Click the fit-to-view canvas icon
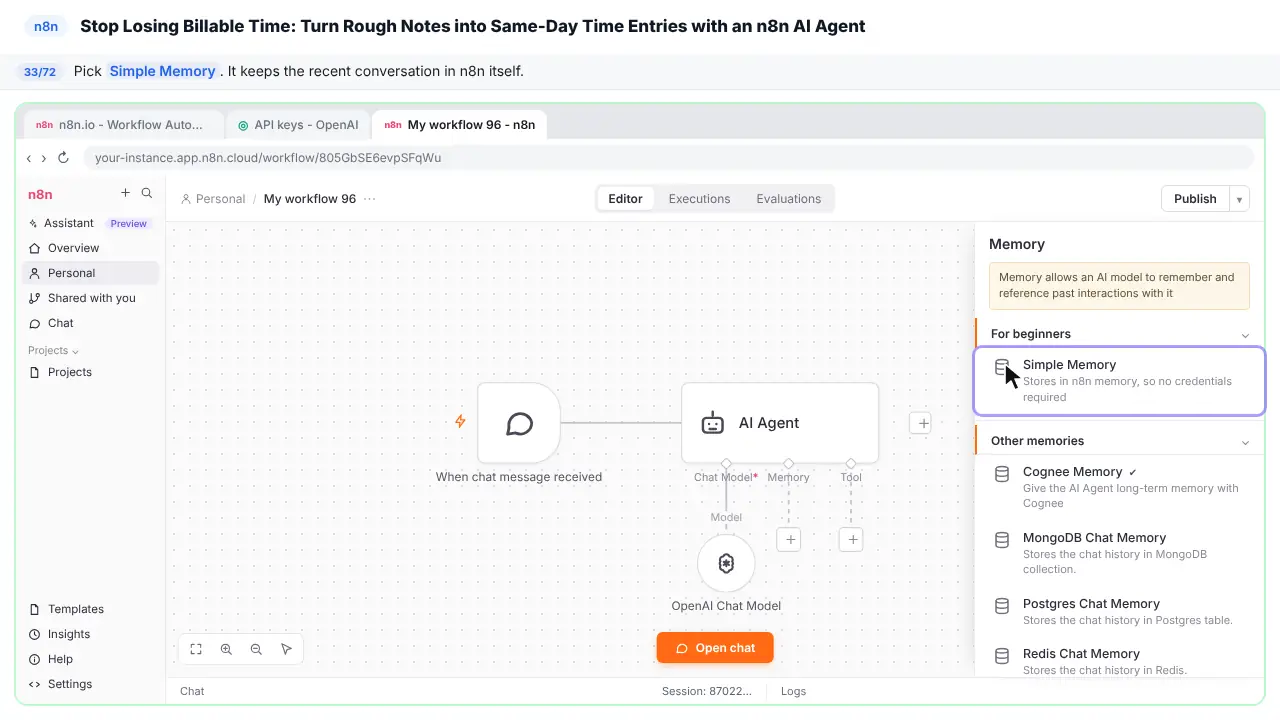This screenshot has width=1280, height=720. point(196,649)
